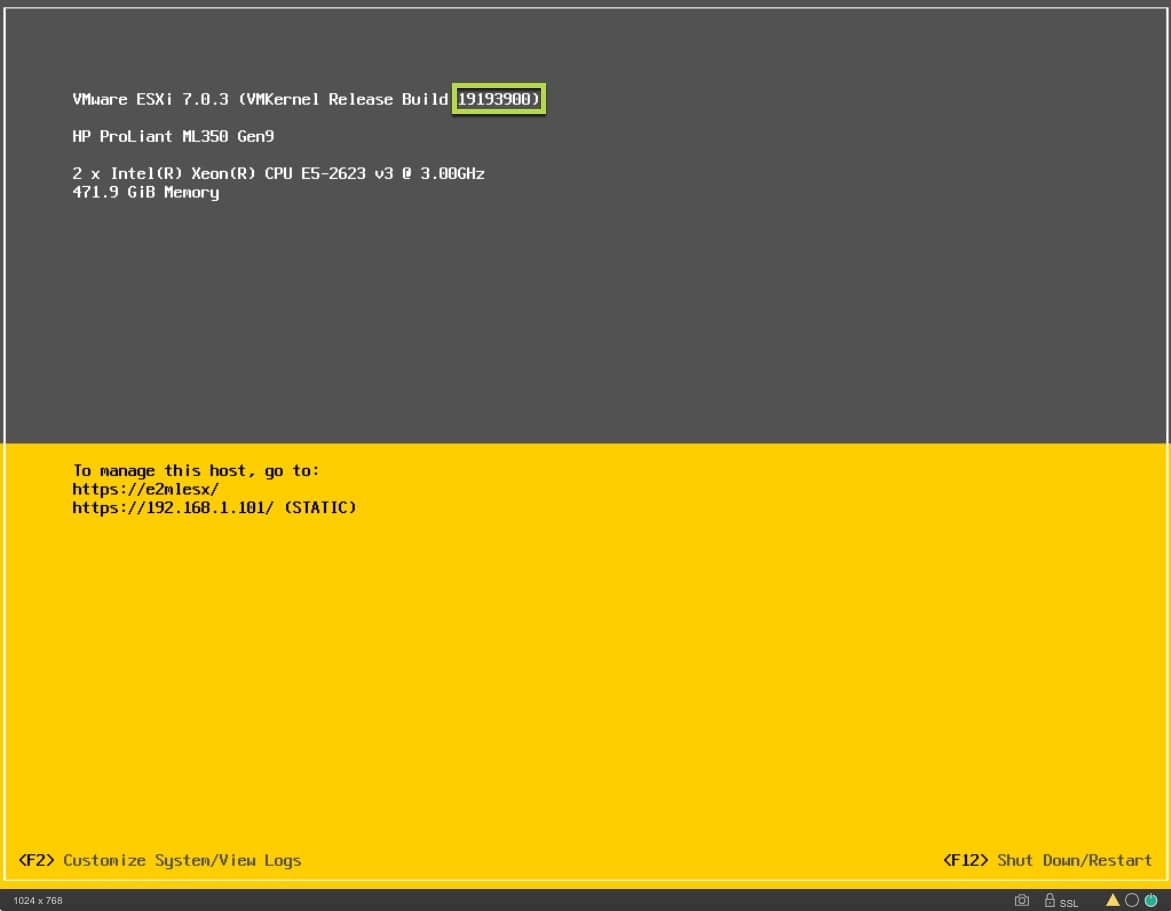Click the Intel Xeon CPU E5-2623 line
The height and width of the screenshot is (911, 1171).
coord(279,173)
